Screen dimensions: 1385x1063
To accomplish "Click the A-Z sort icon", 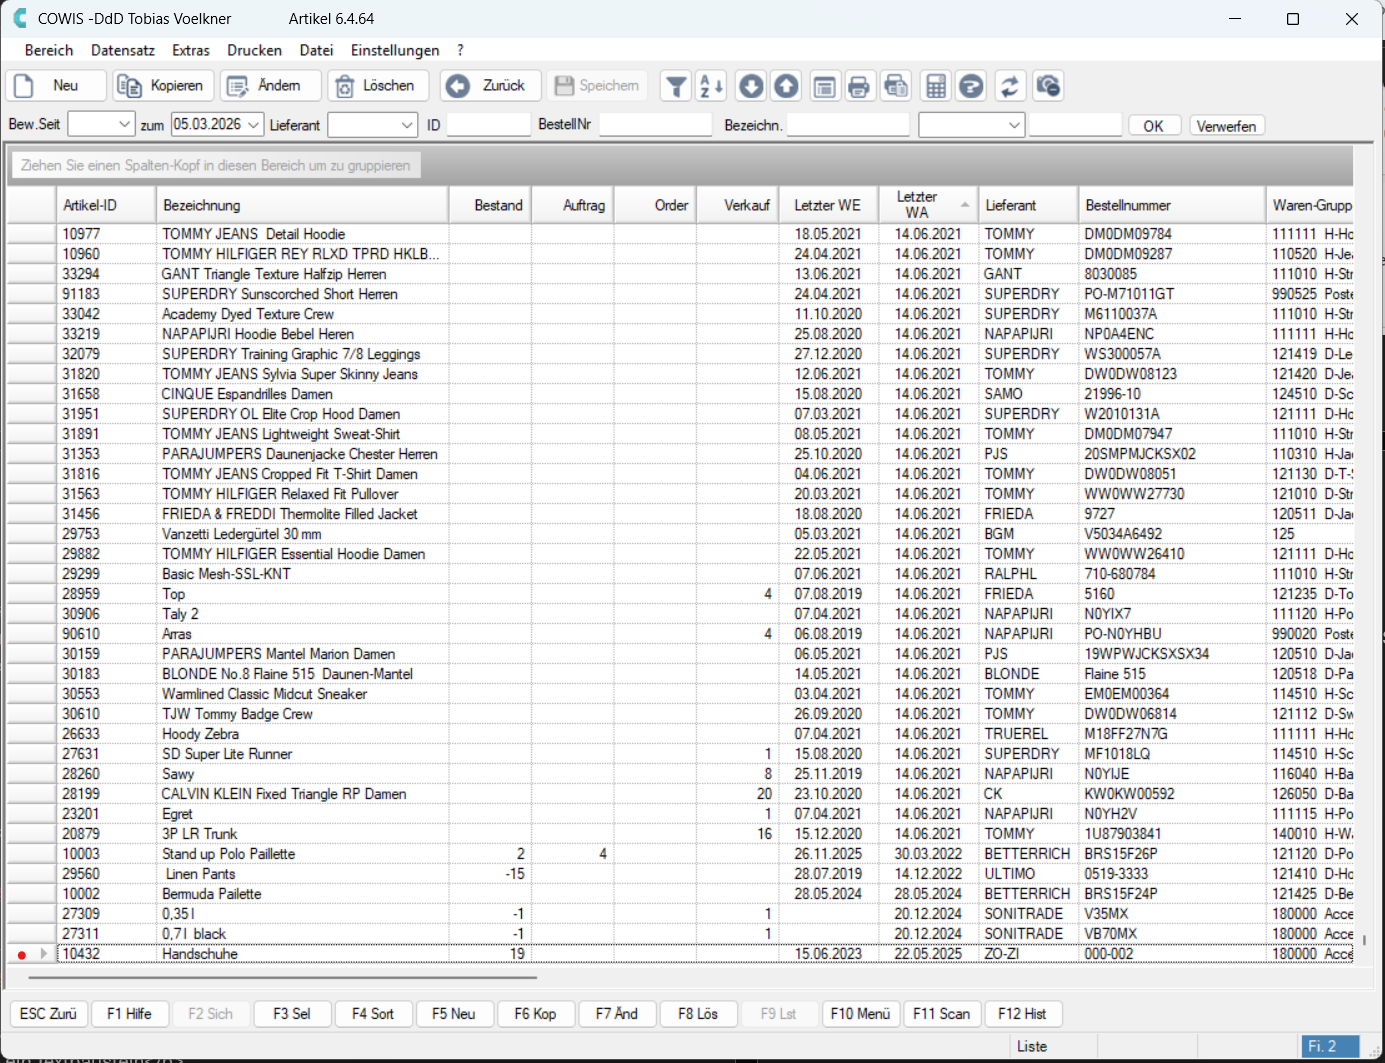I will [711, 86].
